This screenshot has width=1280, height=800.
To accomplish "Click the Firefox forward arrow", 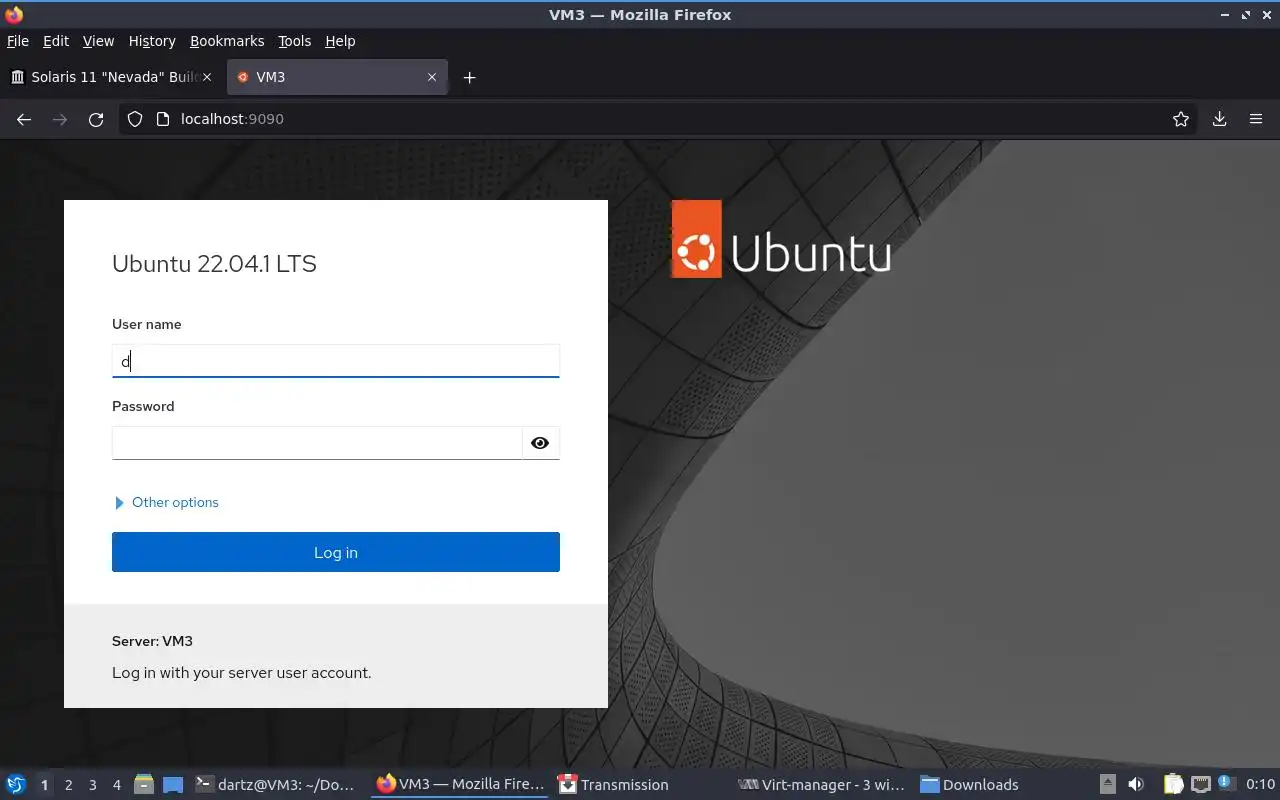I will (60, 119).
